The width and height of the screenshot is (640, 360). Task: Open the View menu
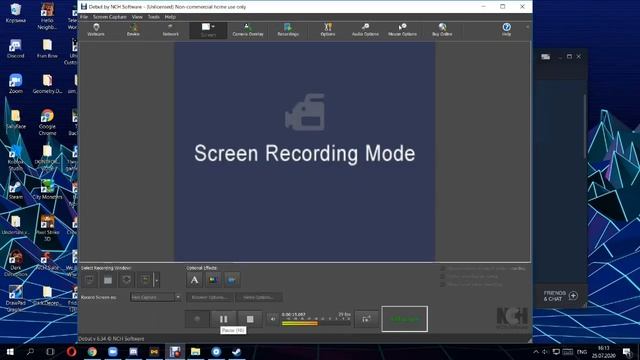point(137,17)
